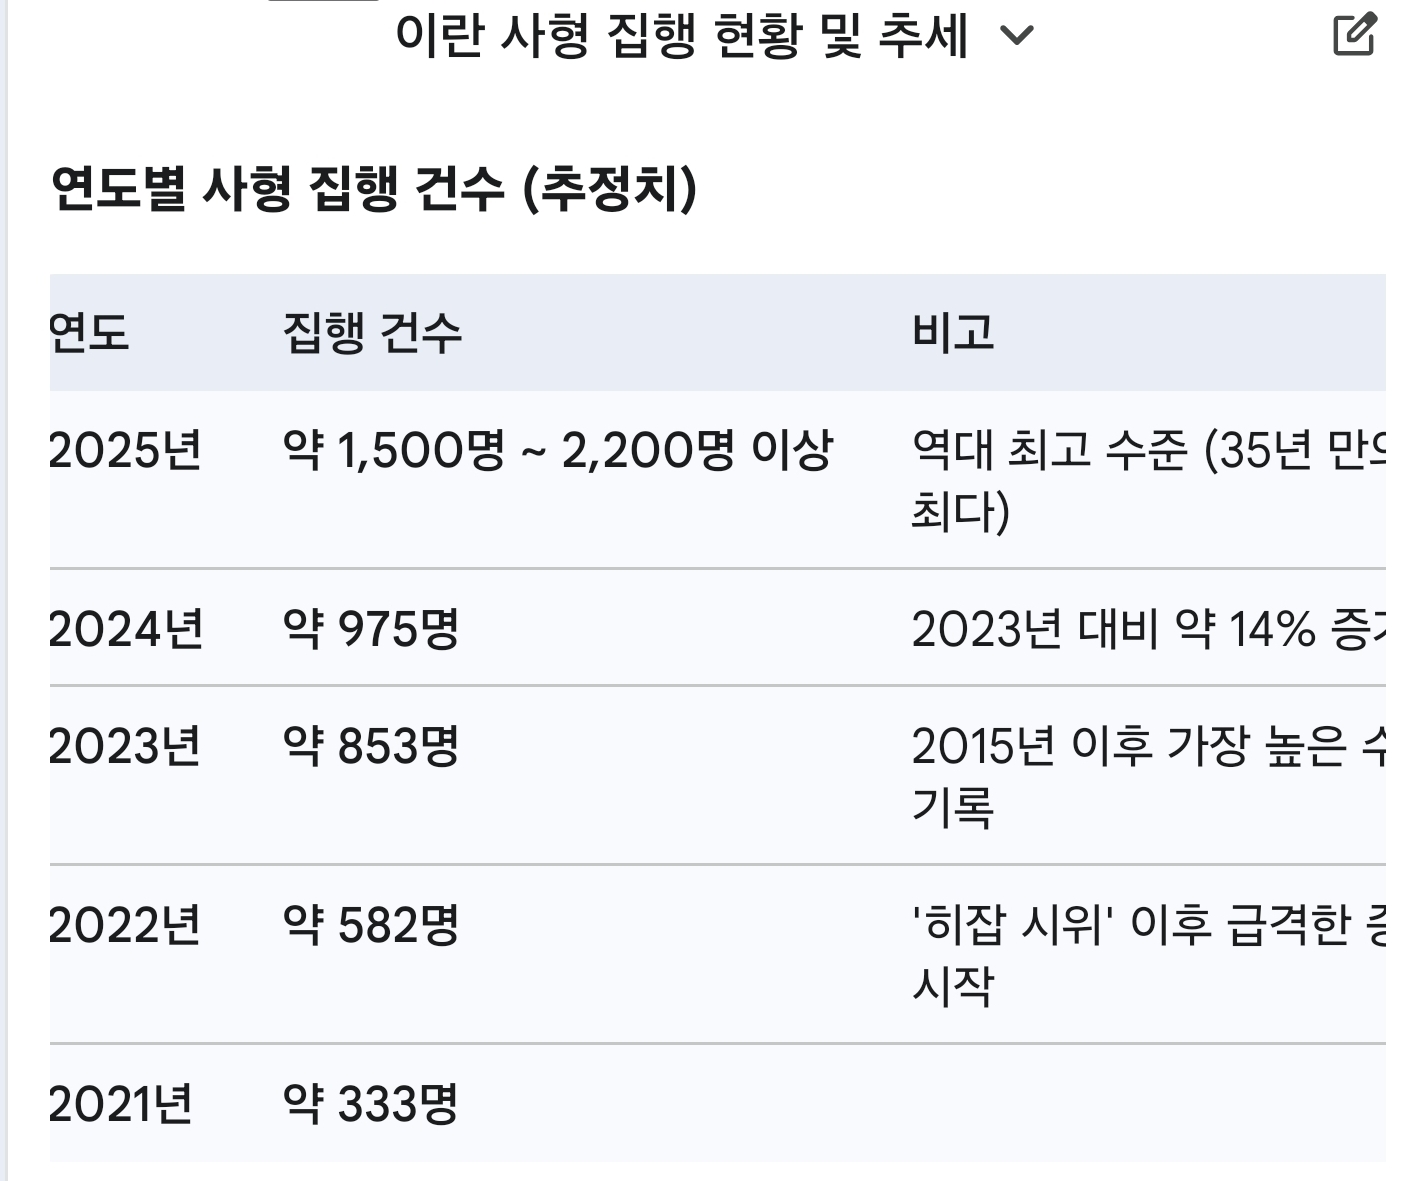Select the '2024년' row cell
This screenshot has height=1181, width=1428.
click(x=126, y=629)
